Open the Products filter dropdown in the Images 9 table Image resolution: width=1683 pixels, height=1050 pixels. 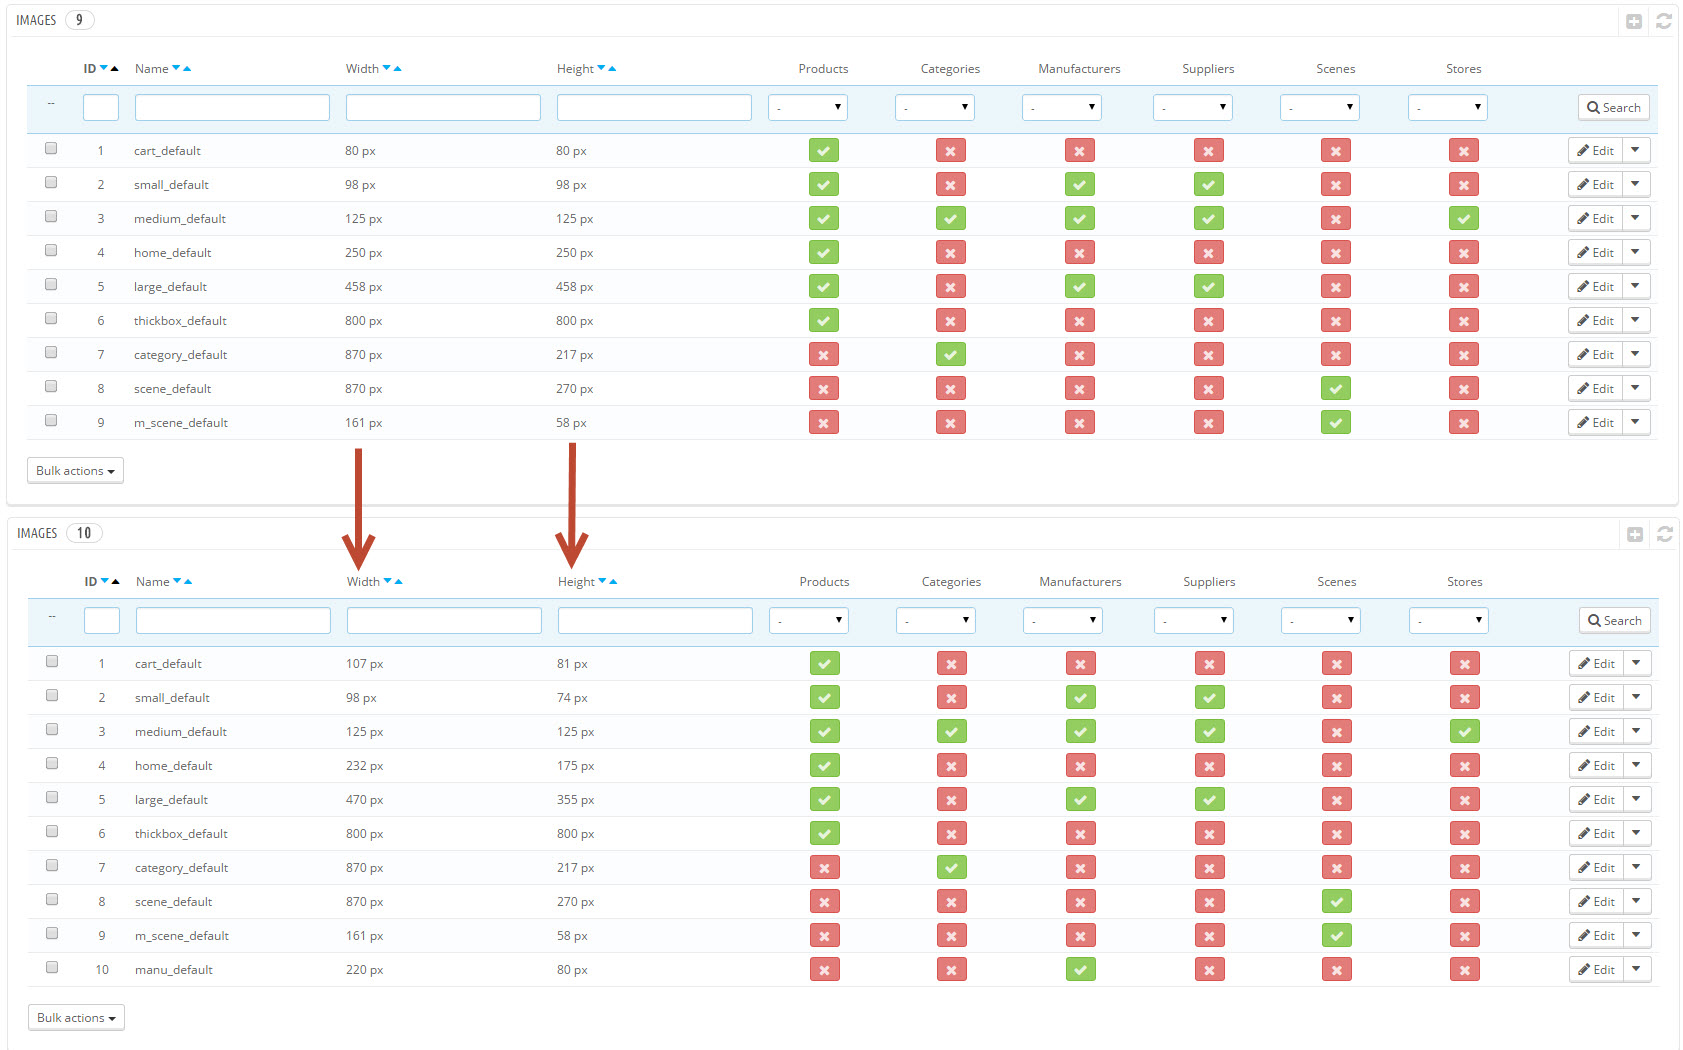[808, 107]
